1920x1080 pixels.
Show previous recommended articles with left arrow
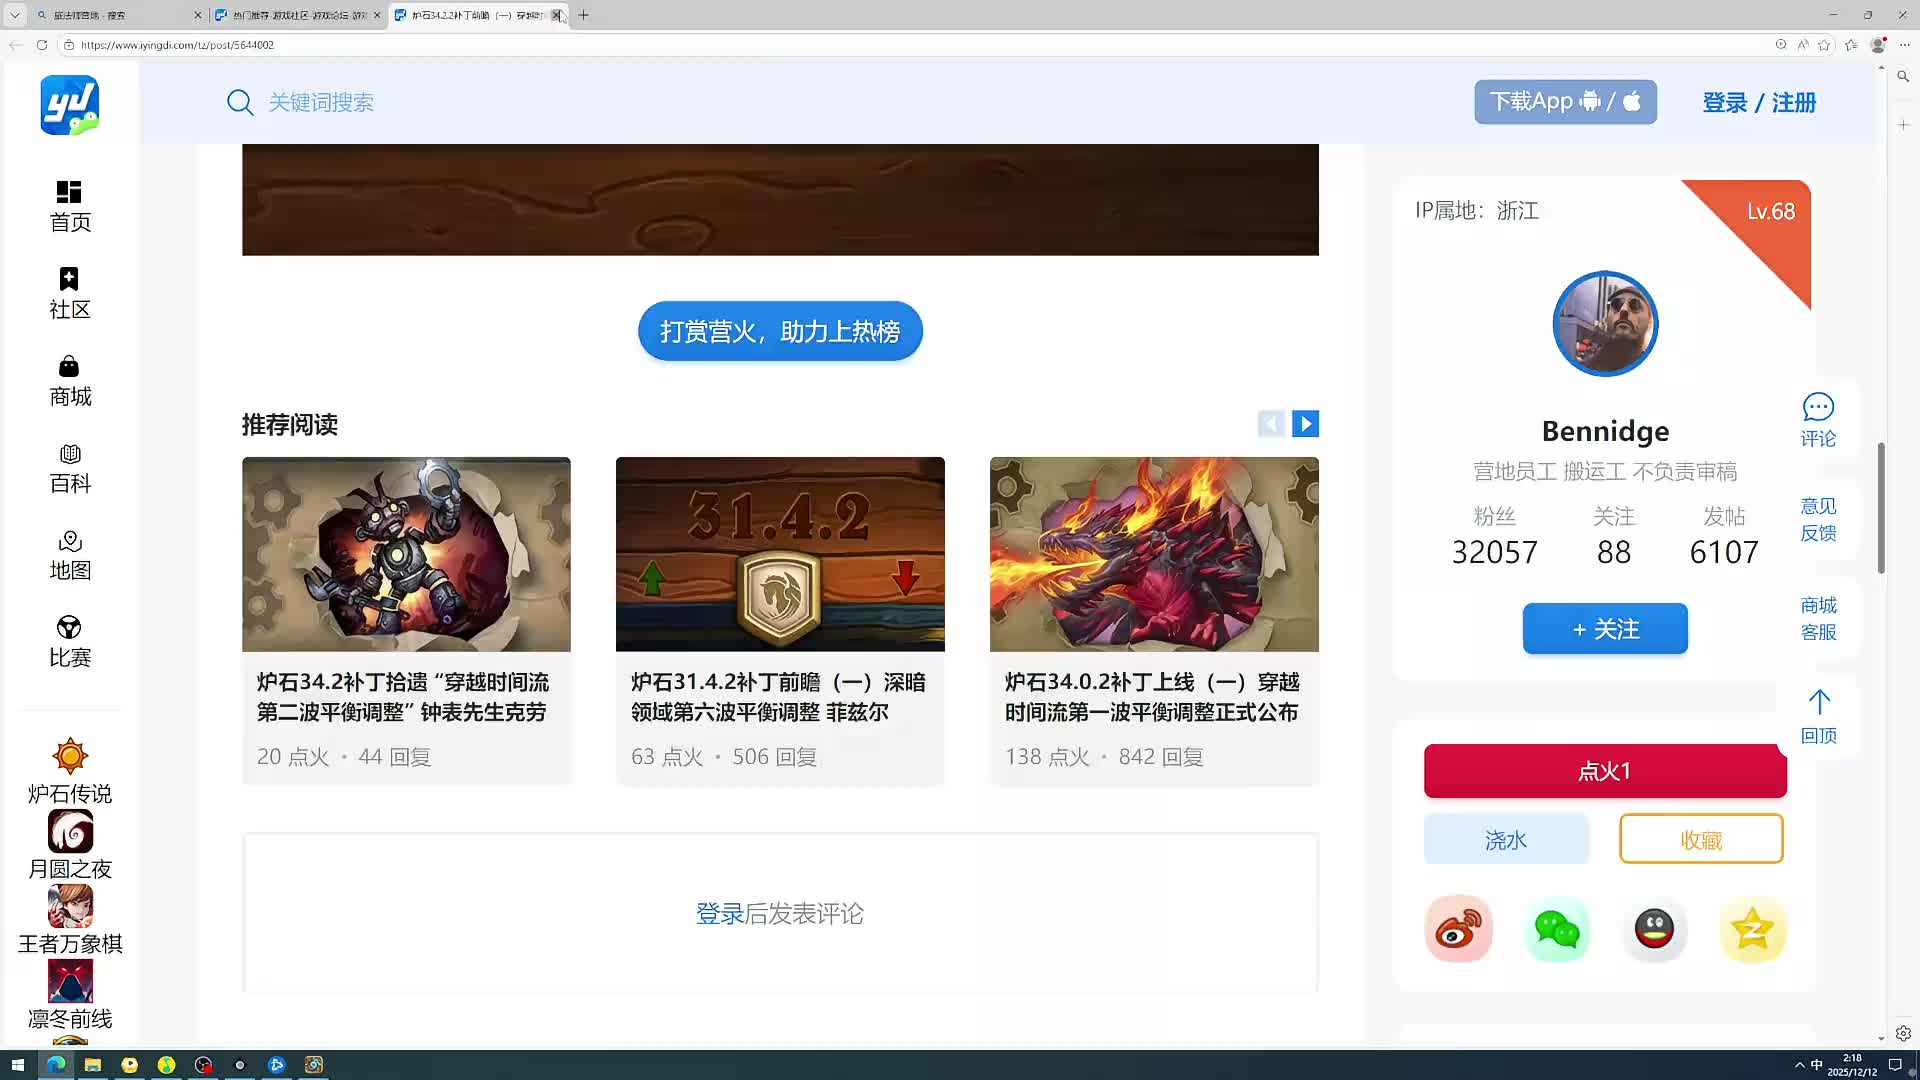[1270, 424]
